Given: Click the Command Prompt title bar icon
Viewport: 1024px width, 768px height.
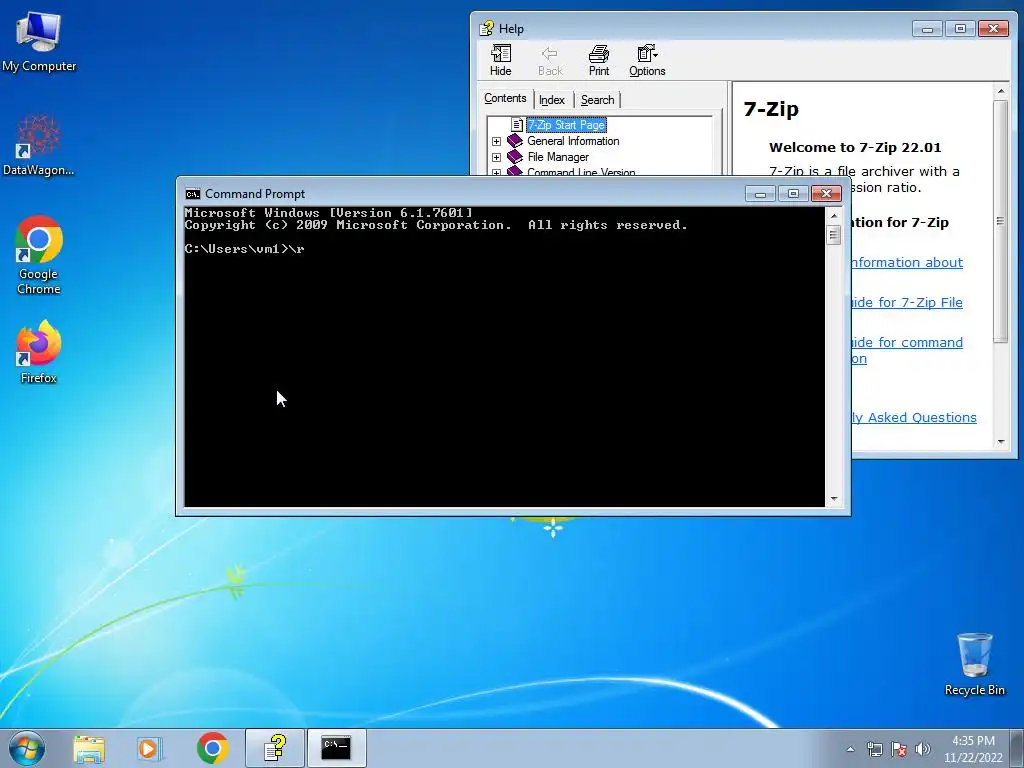Looking at the screenshot, I should click(x=193, y=194).
